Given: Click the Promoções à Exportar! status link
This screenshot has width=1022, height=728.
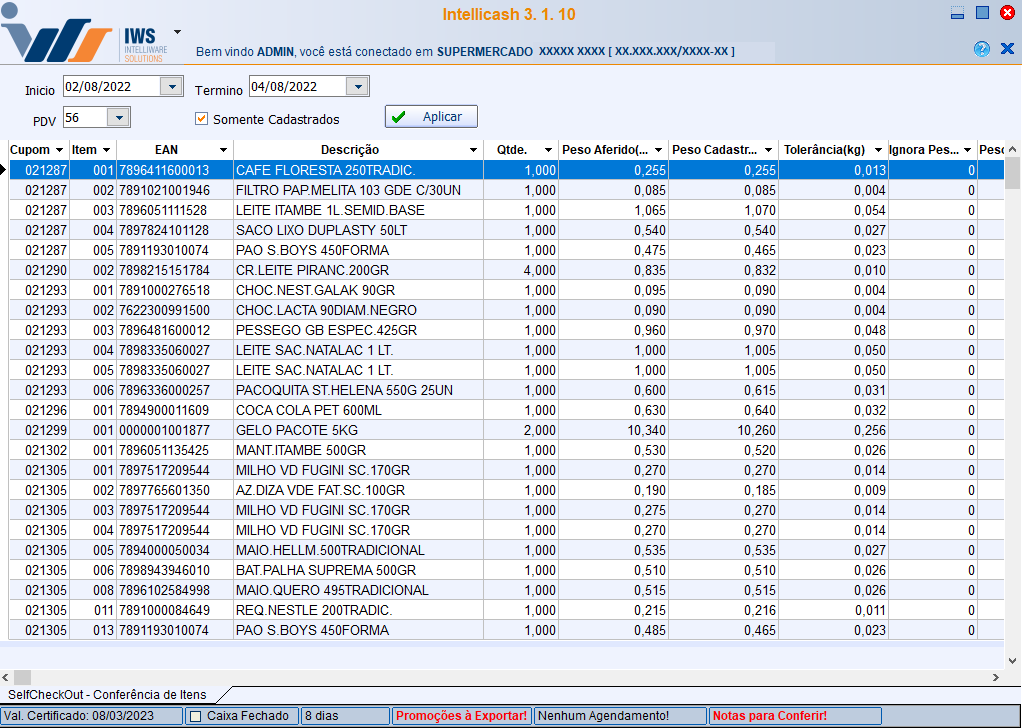Looking at the screenshot, I should click(461, 716).
